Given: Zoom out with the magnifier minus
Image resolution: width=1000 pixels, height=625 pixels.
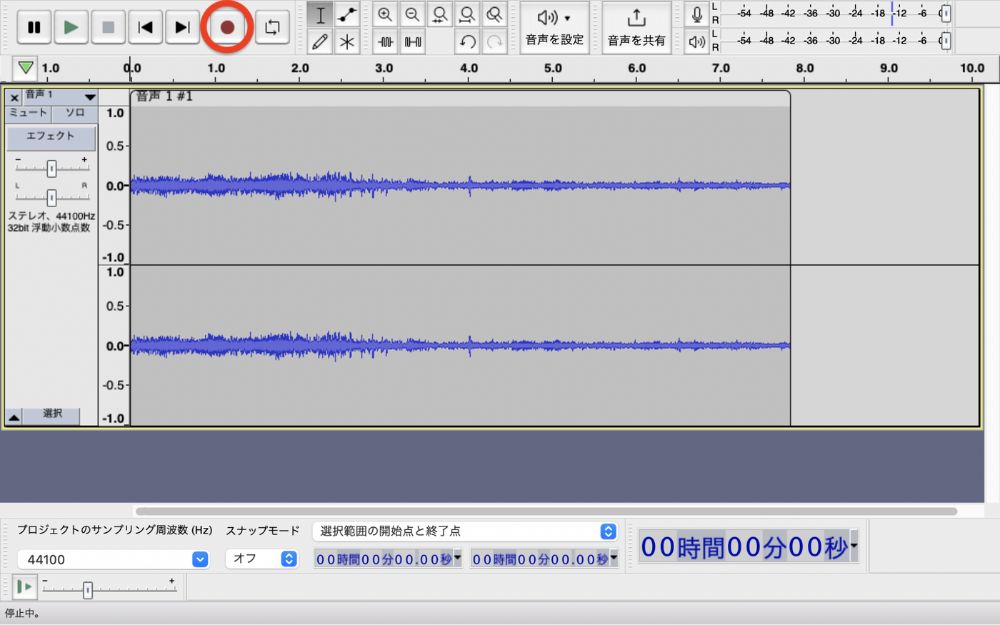Looking at the screenshot, I should coord(412,15).
